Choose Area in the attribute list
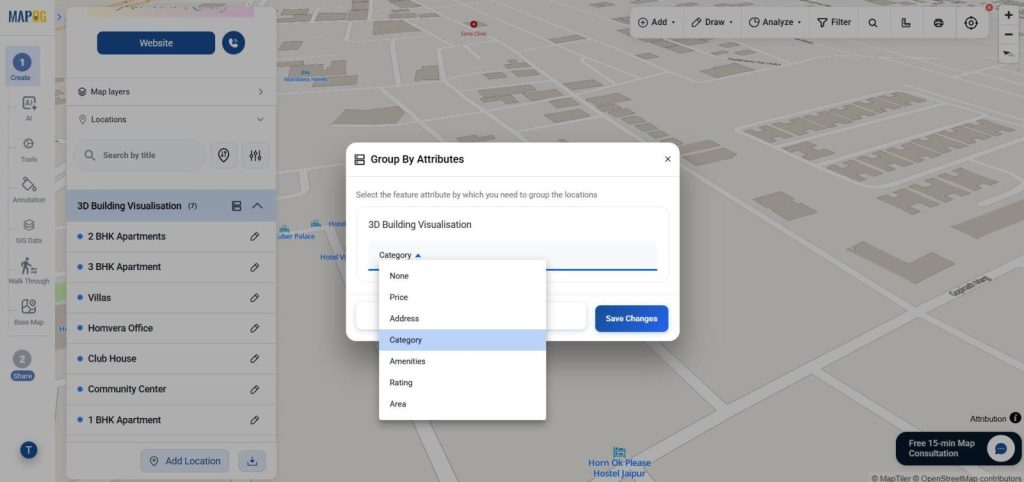The height and width of the screenshot is (482, 1024). (x=462, y=404)
